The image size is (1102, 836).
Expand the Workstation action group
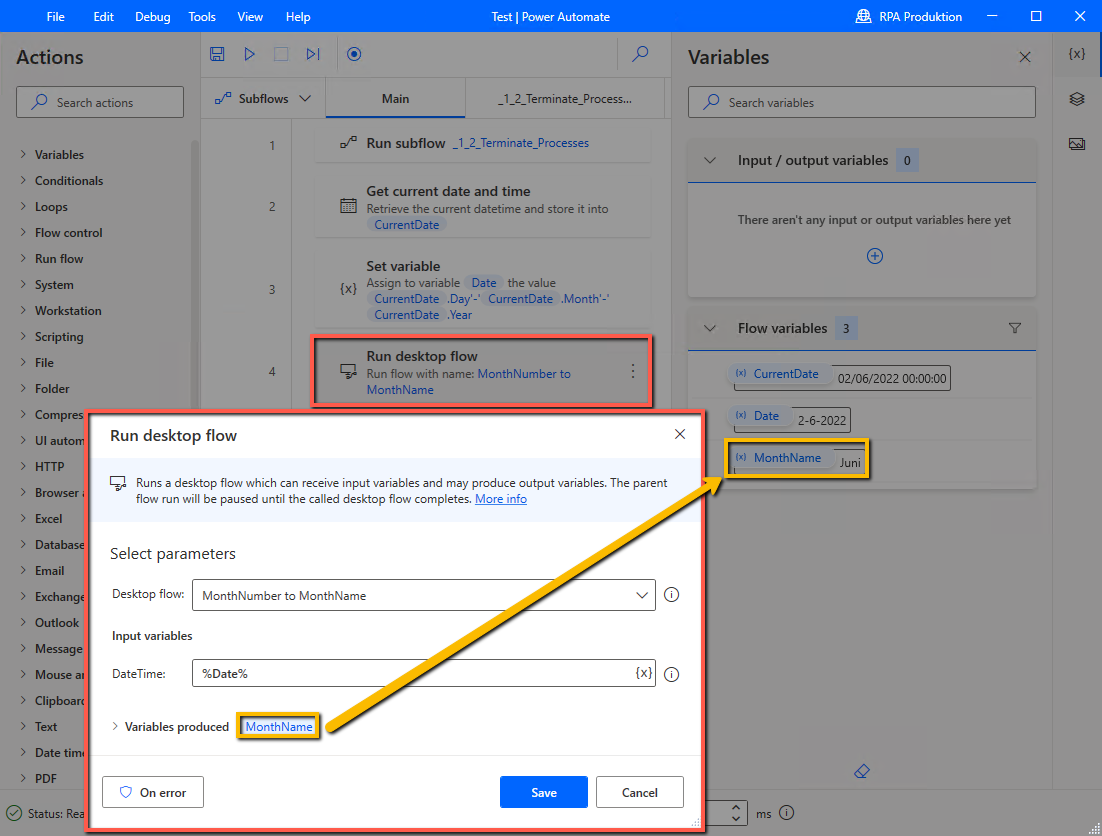[23, 310]
